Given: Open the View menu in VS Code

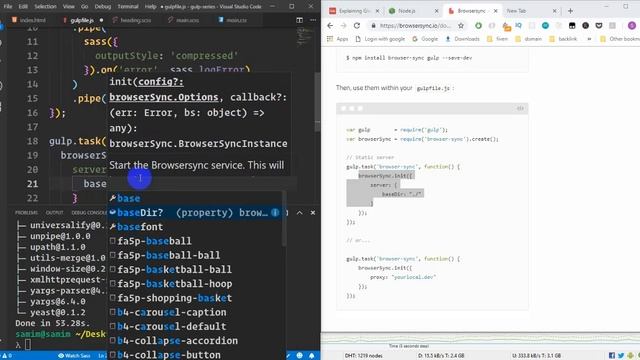Looking at the screenshot, I should click(x=69, y=7).
